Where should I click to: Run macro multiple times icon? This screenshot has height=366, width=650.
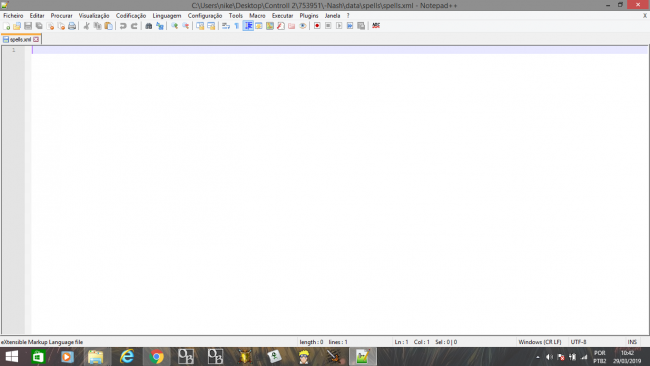point(350,26)
